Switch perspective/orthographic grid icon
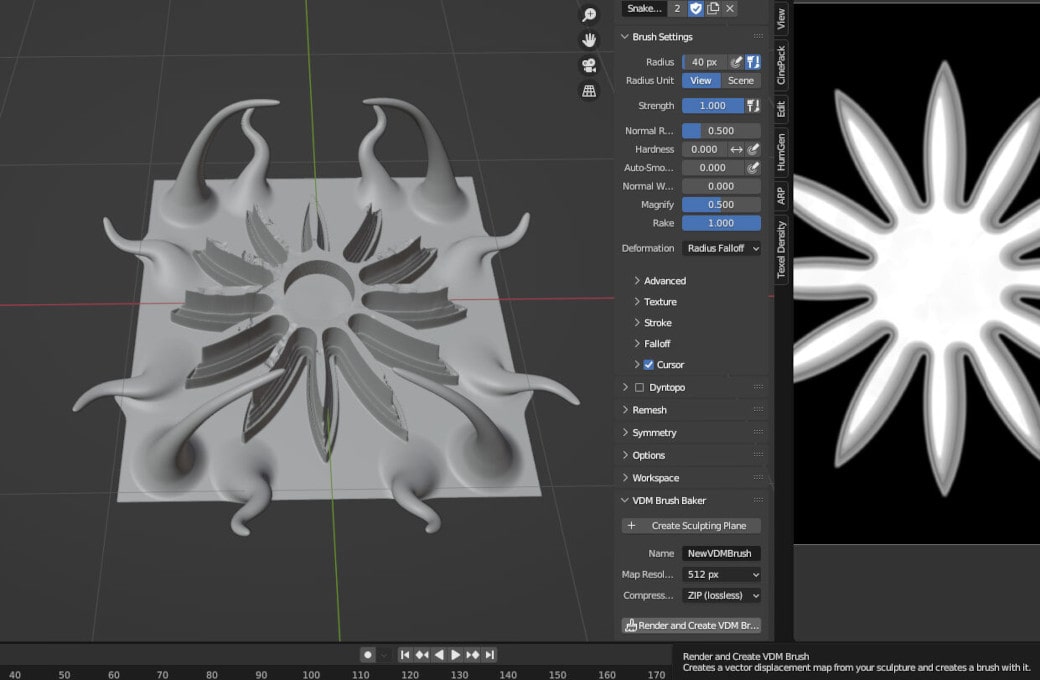 coord(589,91)
